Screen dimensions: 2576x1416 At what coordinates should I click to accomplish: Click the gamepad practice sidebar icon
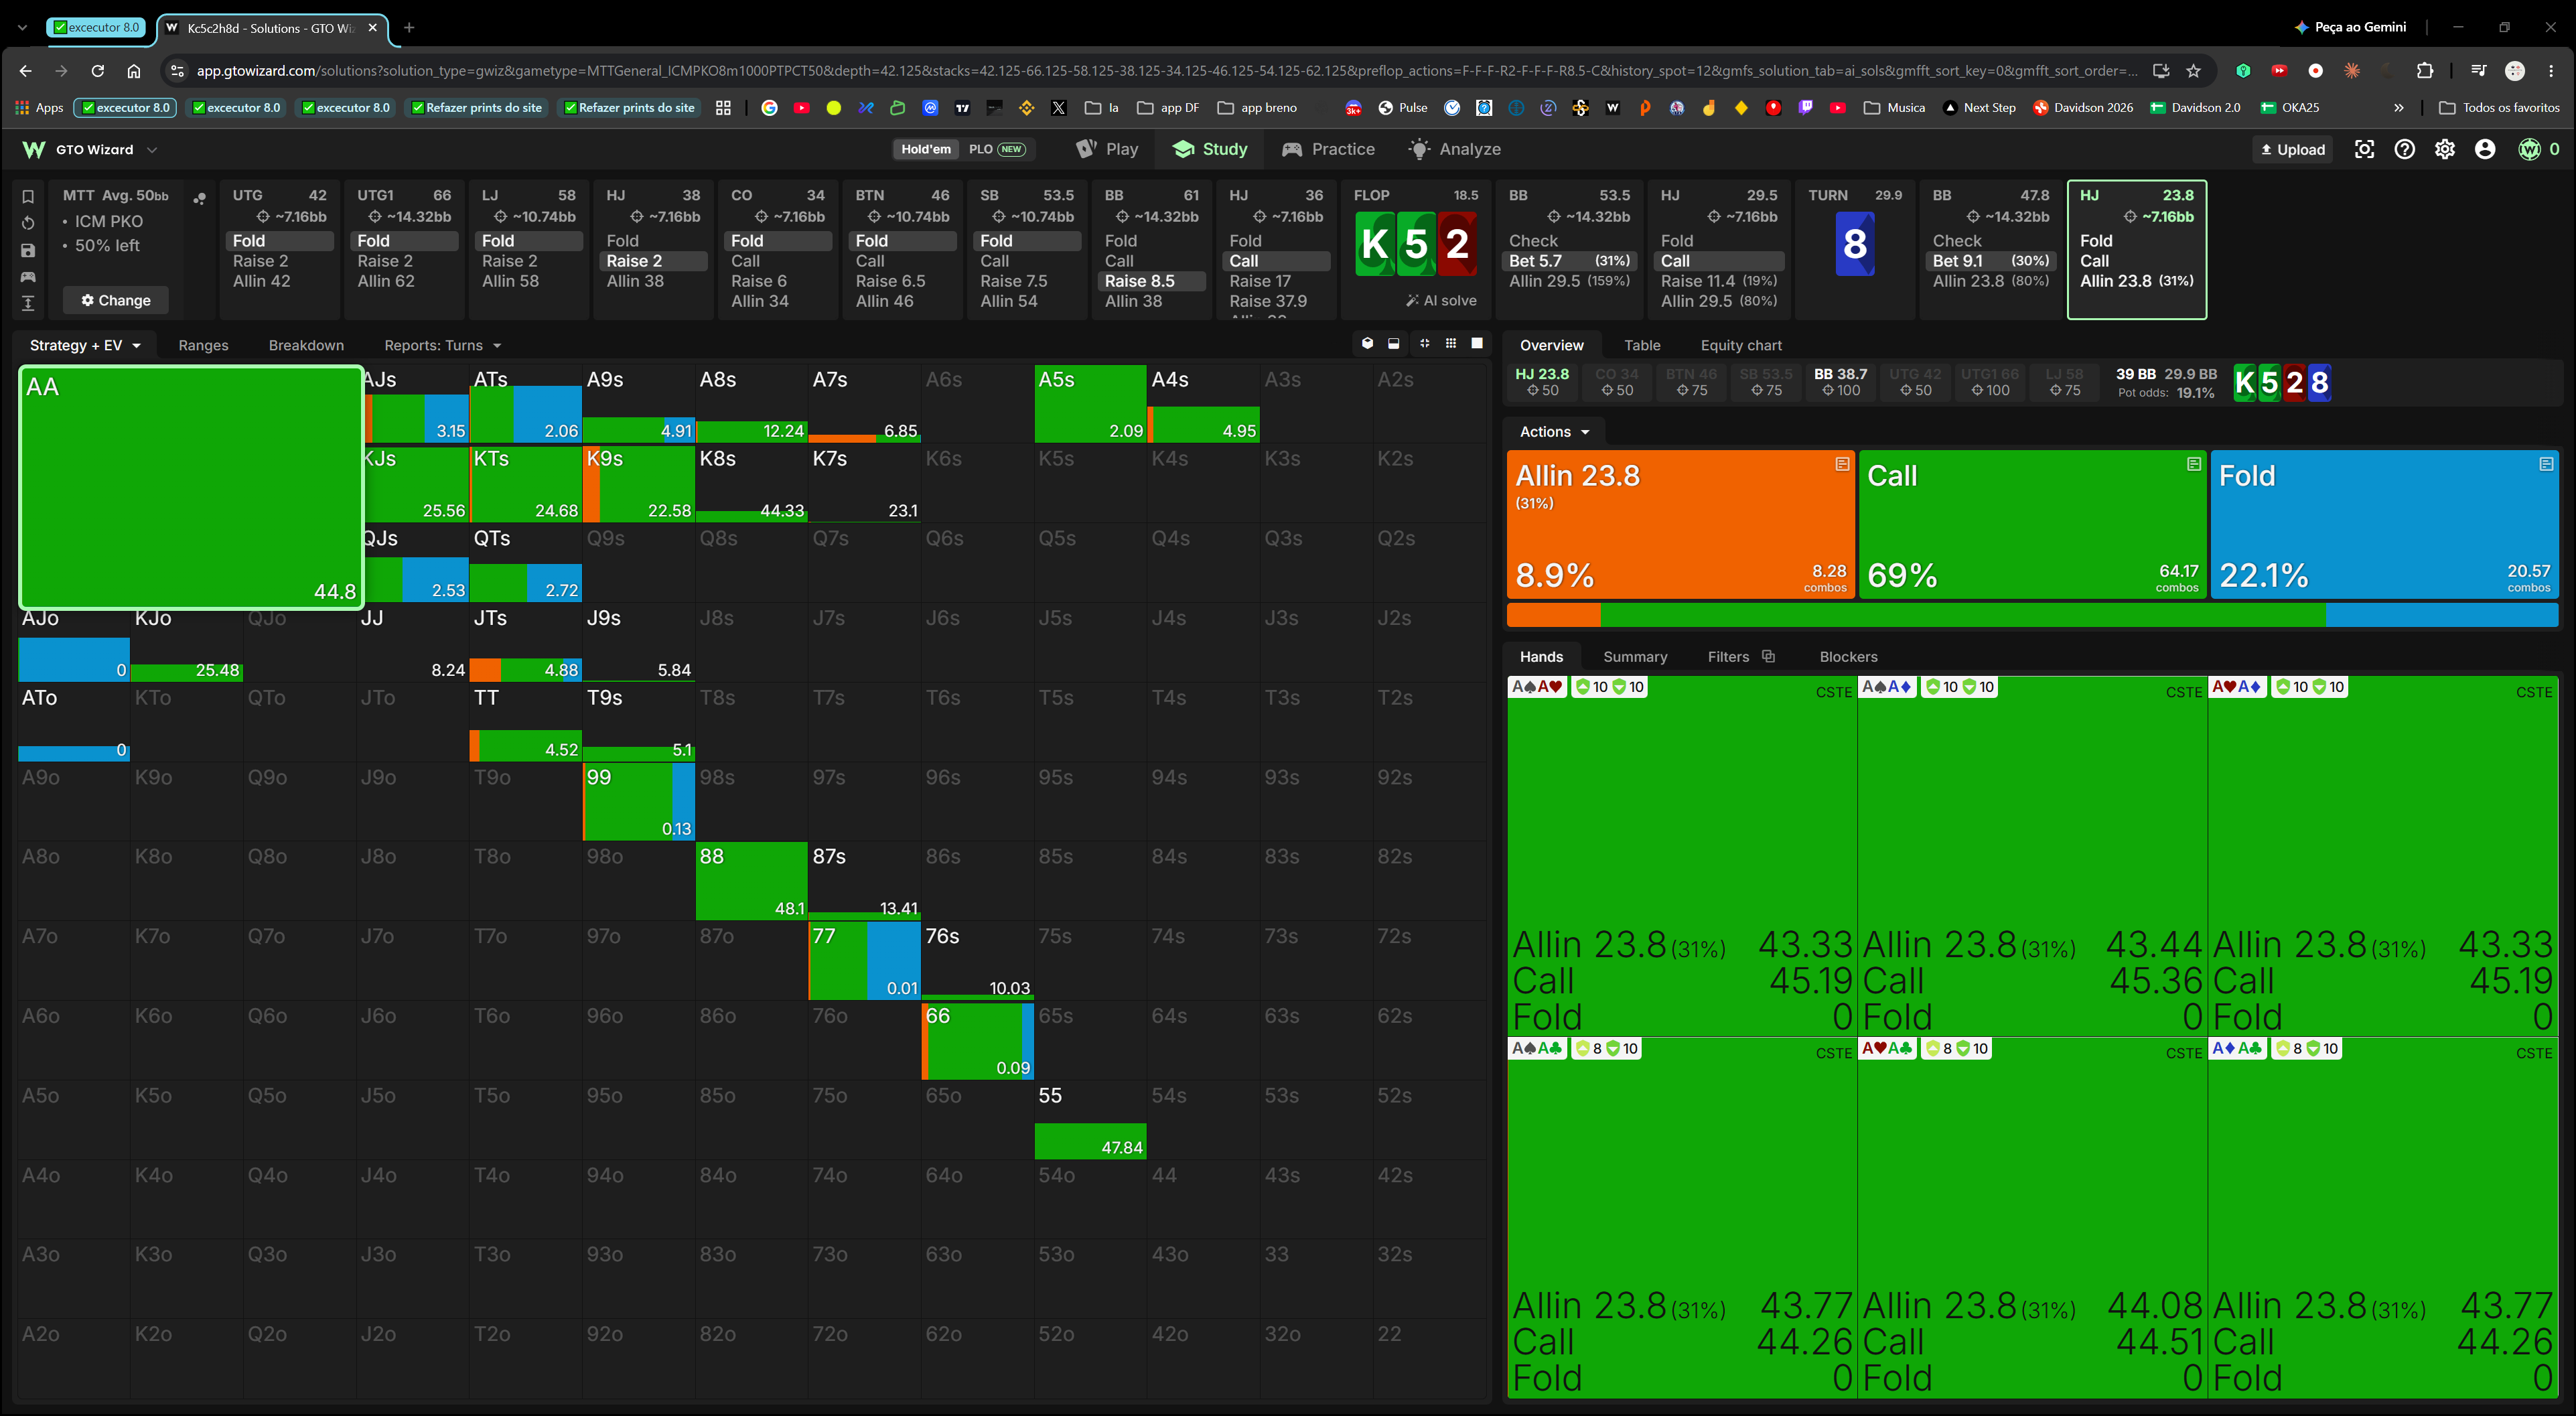28,276
